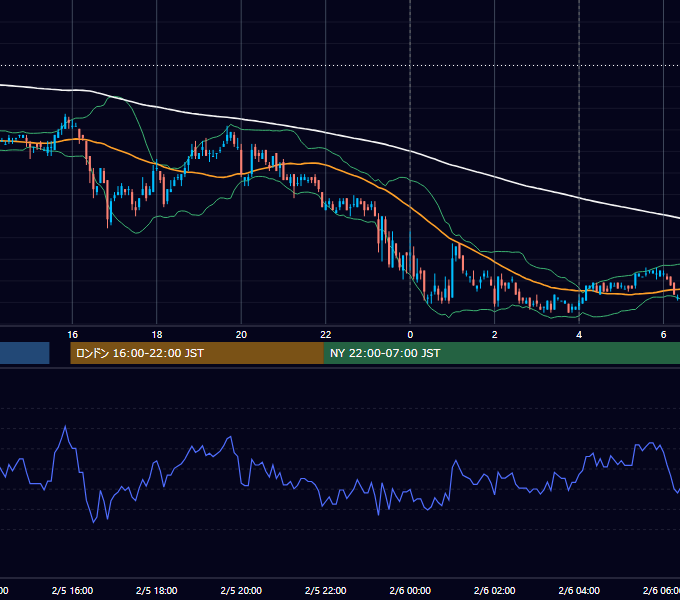
Task: Select the blue session bar before London
Action: click(25, 353)
